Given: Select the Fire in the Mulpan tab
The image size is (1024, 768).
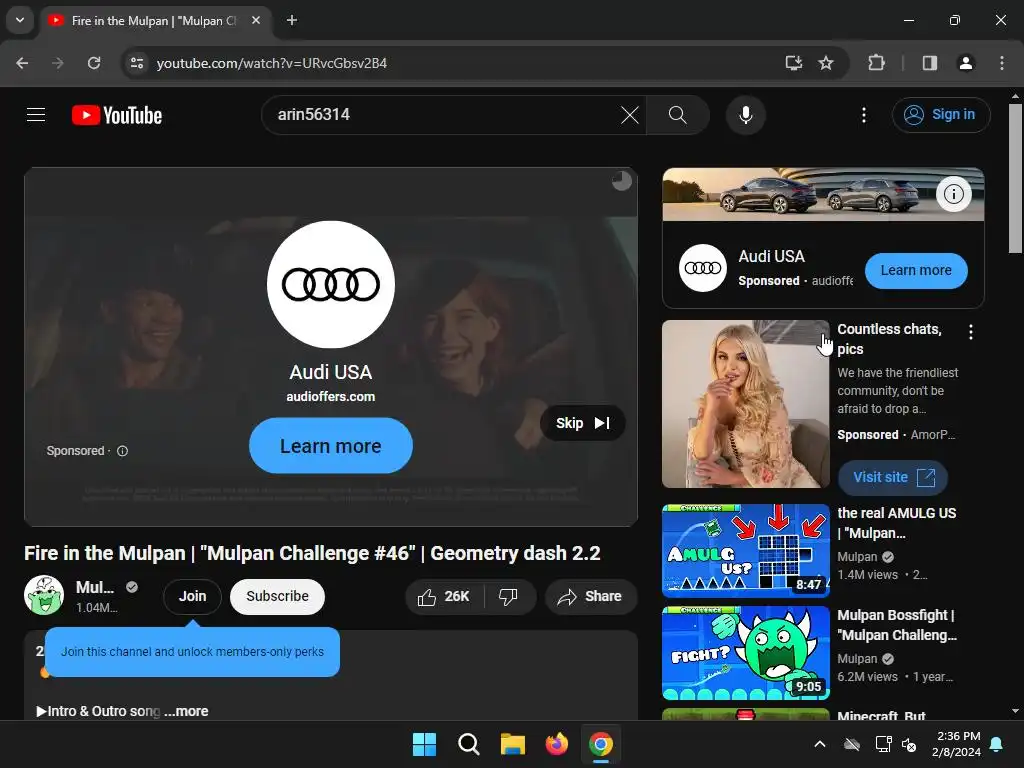Looking at the screenshot, I should click(x=153, y=21).
